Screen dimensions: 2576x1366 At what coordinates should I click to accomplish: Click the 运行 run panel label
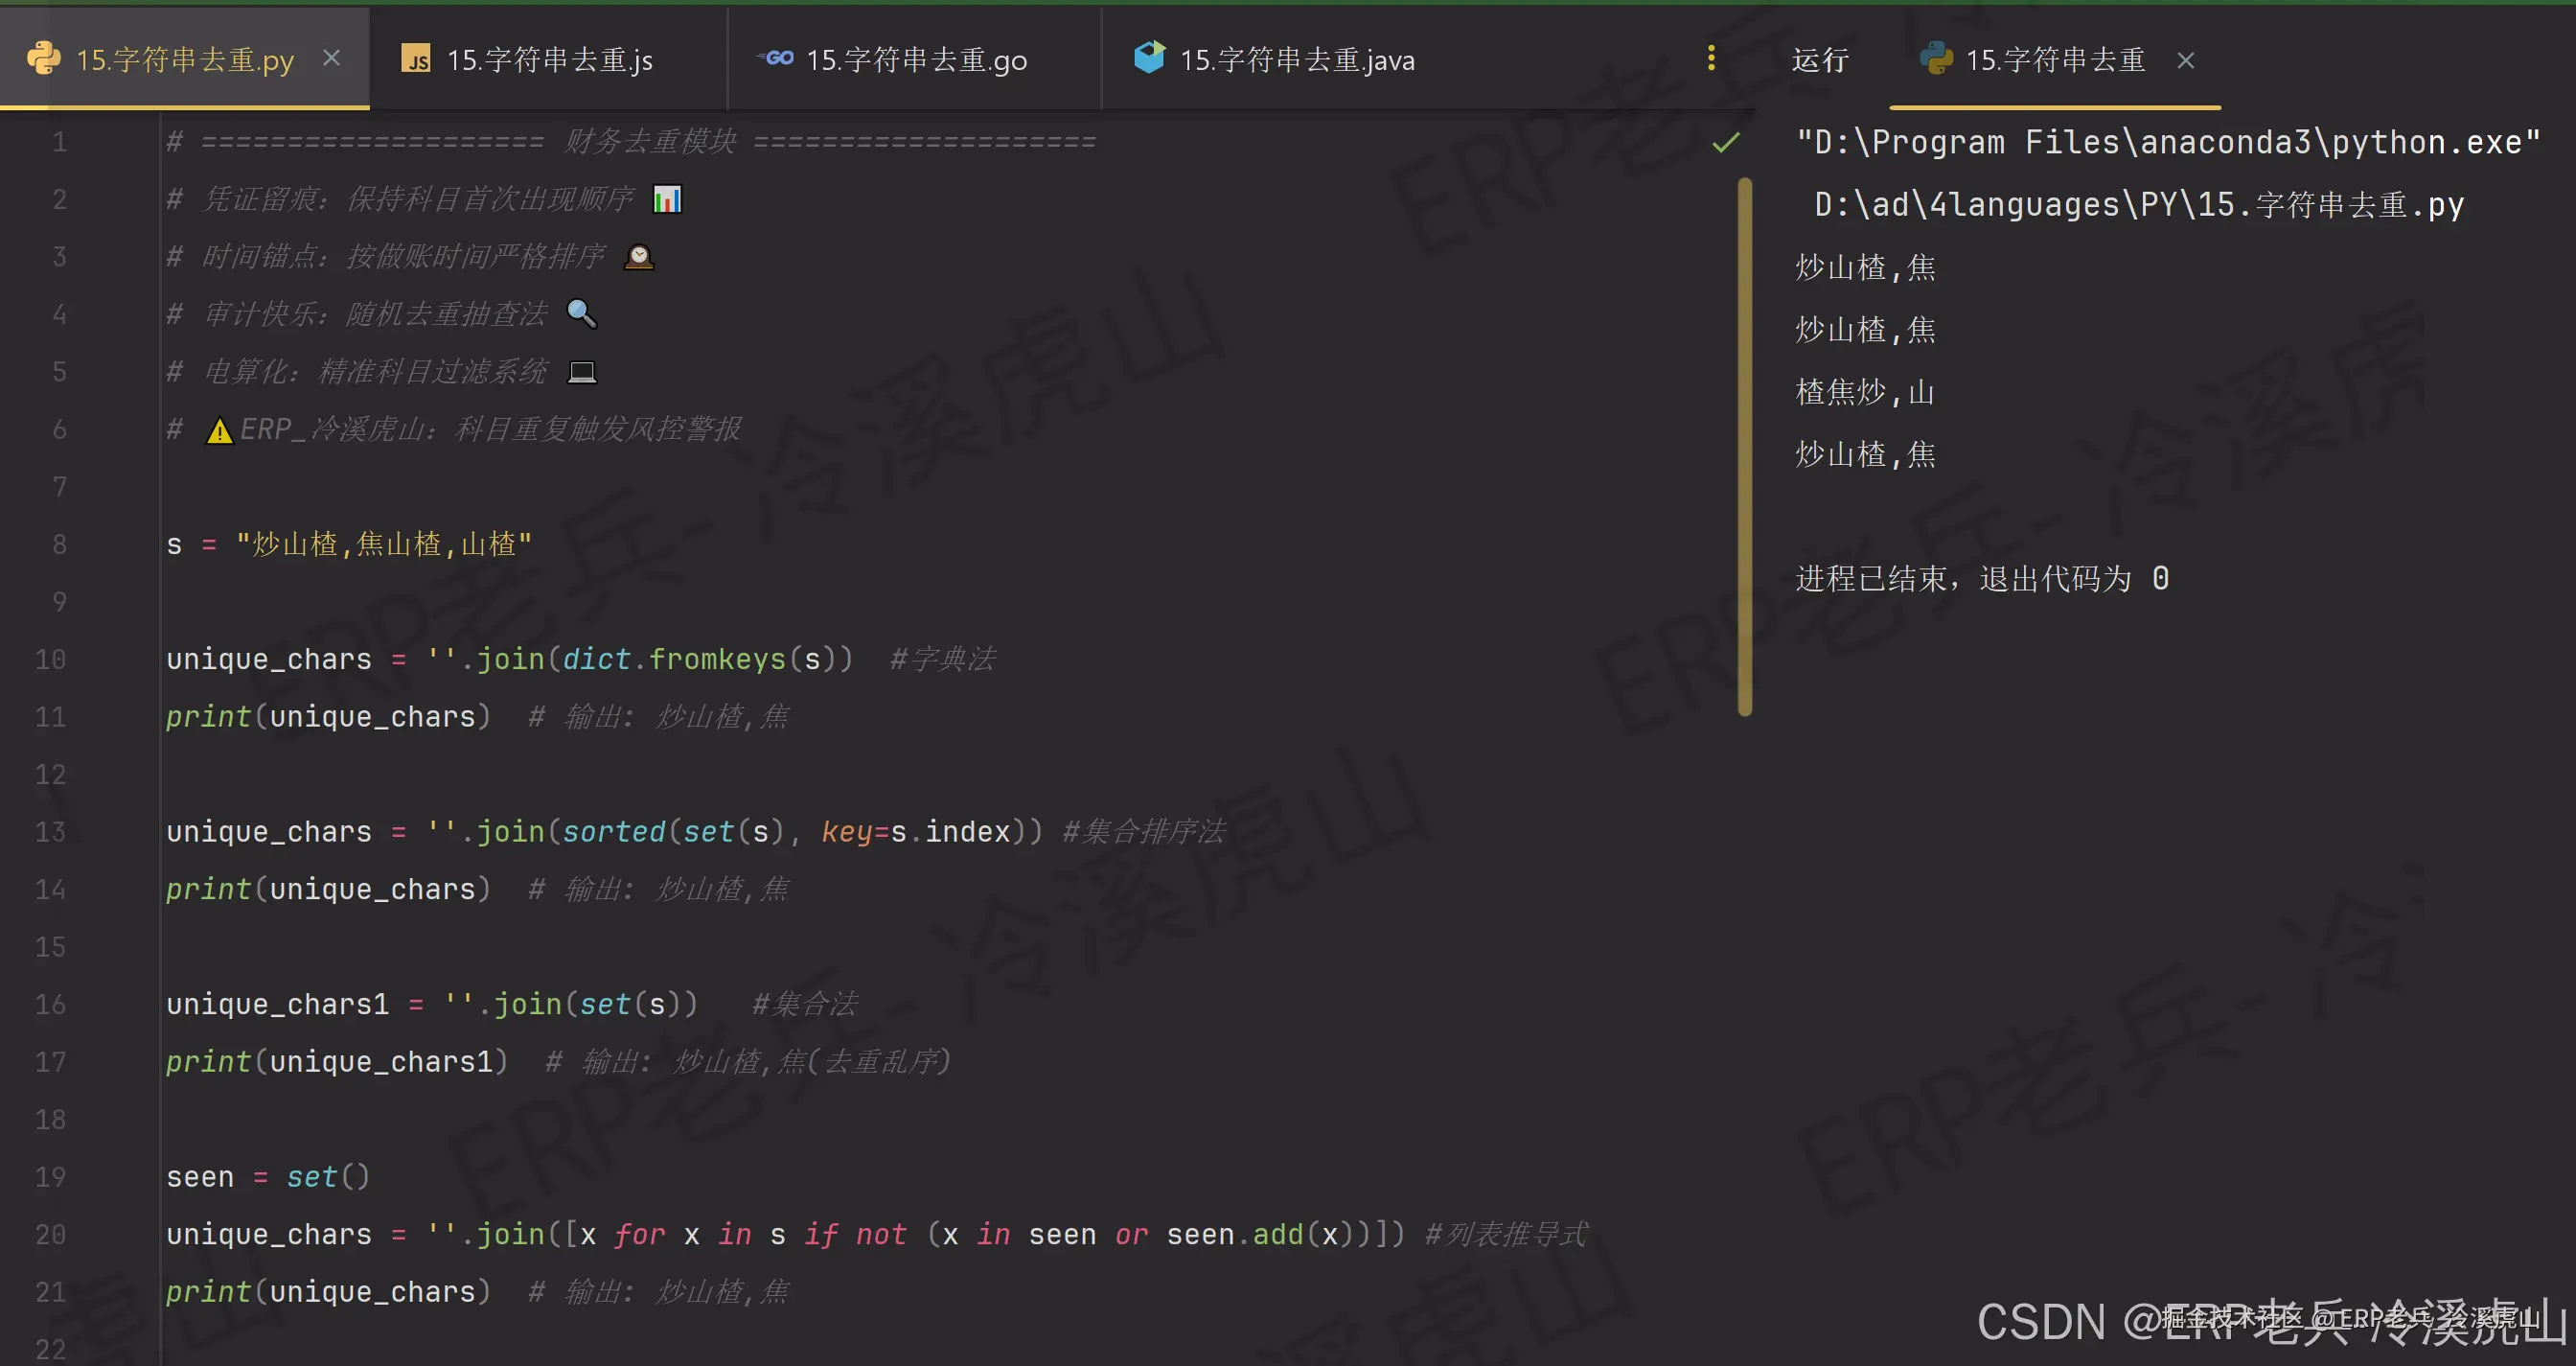(x=1820, y=60)
